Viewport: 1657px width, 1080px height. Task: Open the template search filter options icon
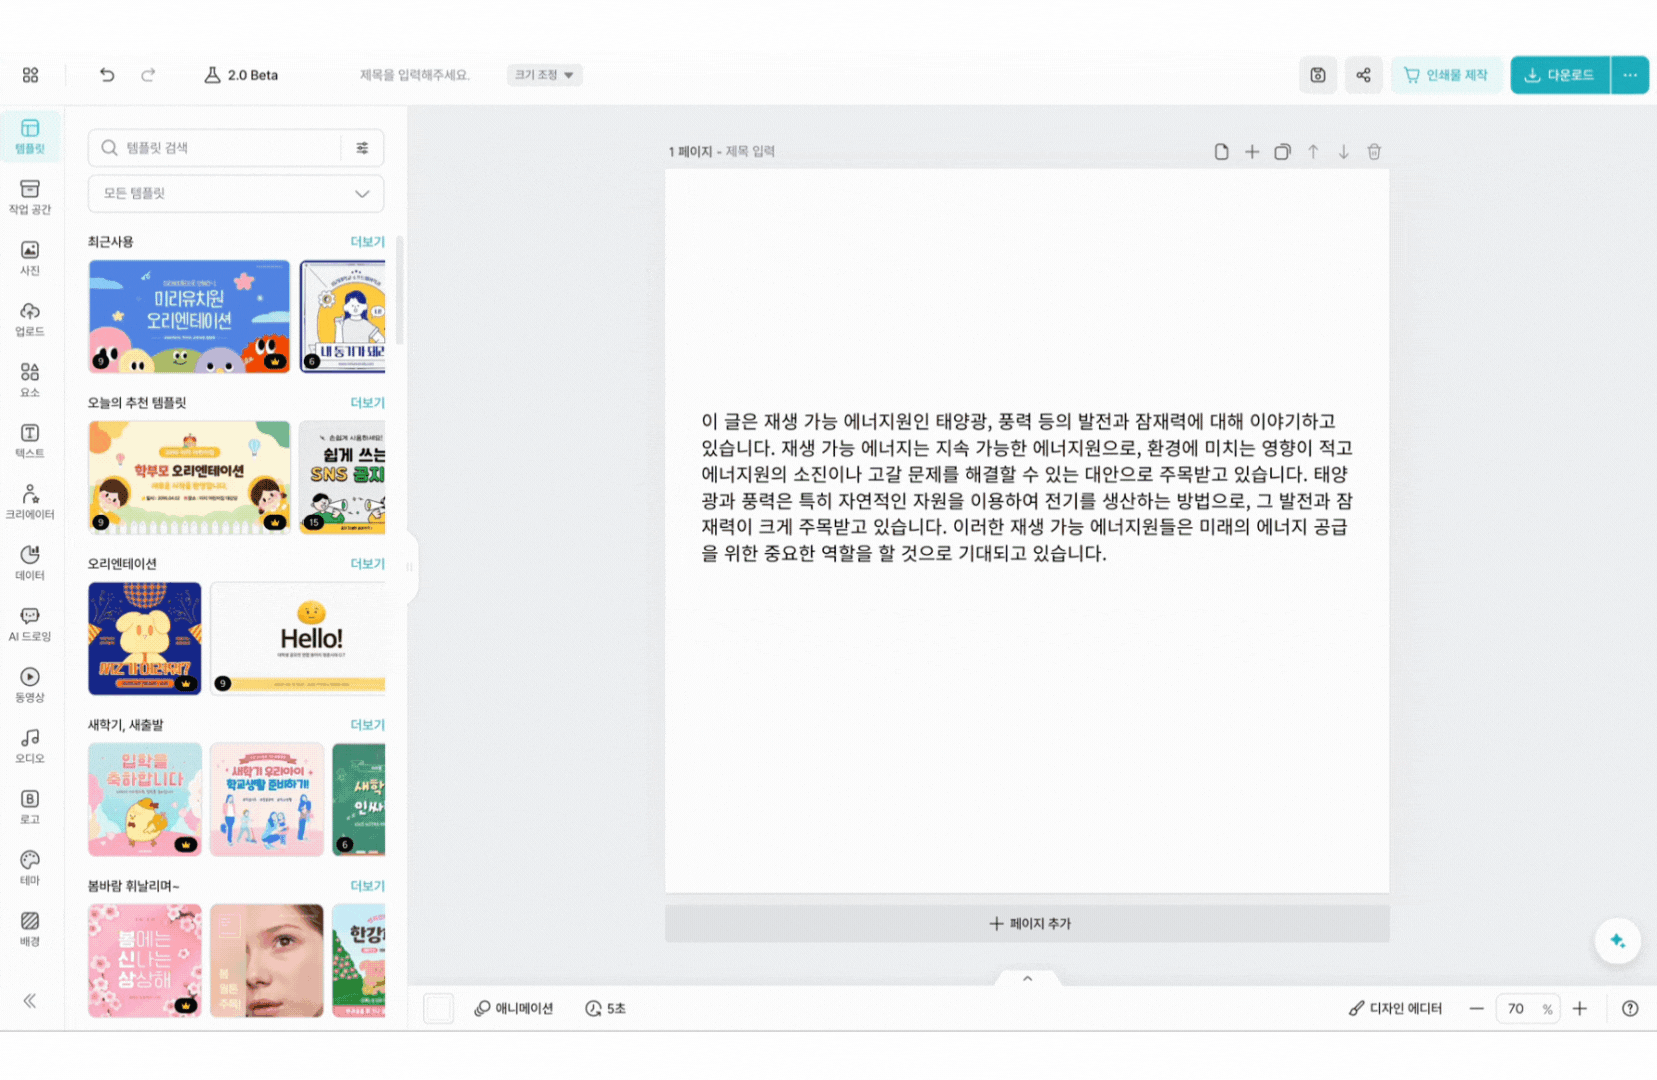(x=362, y=148)
